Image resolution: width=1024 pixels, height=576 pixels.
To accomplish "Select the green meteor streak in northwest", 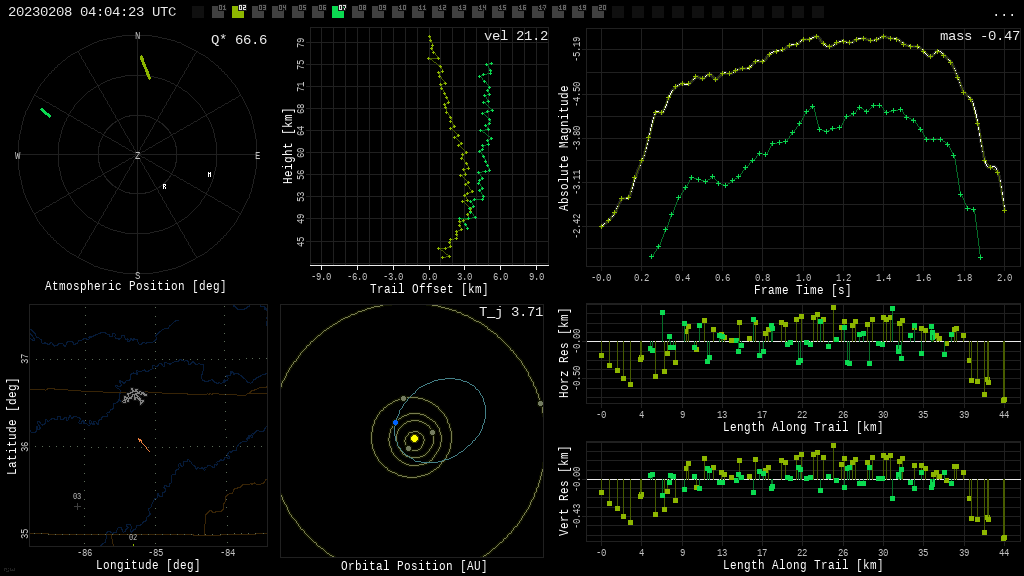I will pos(45,113).
